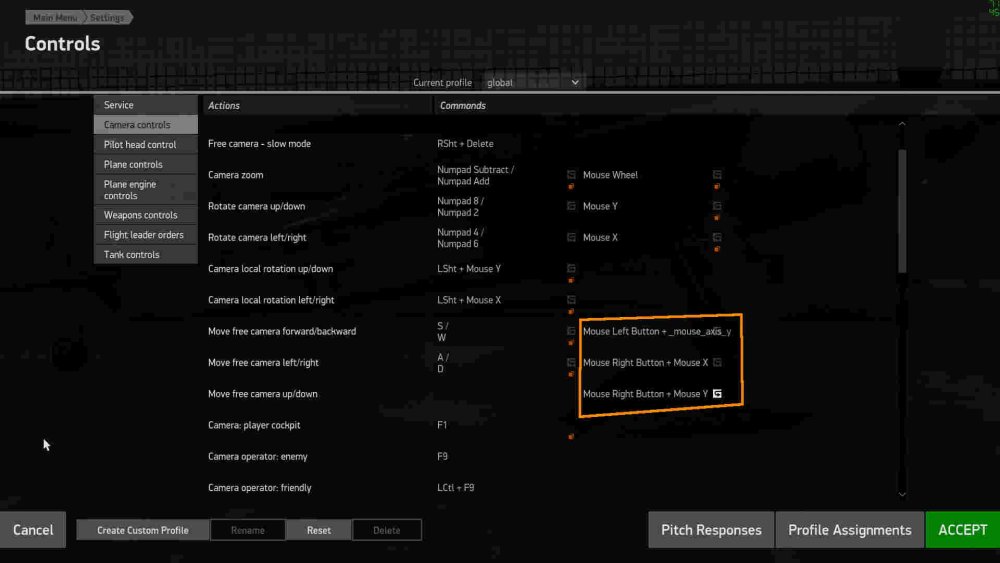Open Pitch Responses
Viewport: 1000px width, 563px height.
coord(711,530)
